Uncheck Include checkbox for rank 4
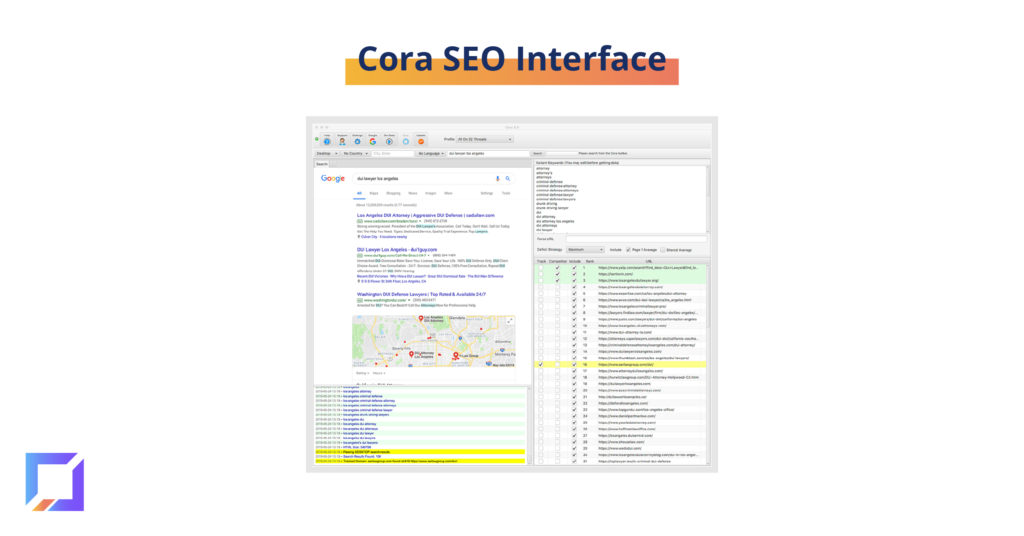The image size is (1024, 536). 574,287
